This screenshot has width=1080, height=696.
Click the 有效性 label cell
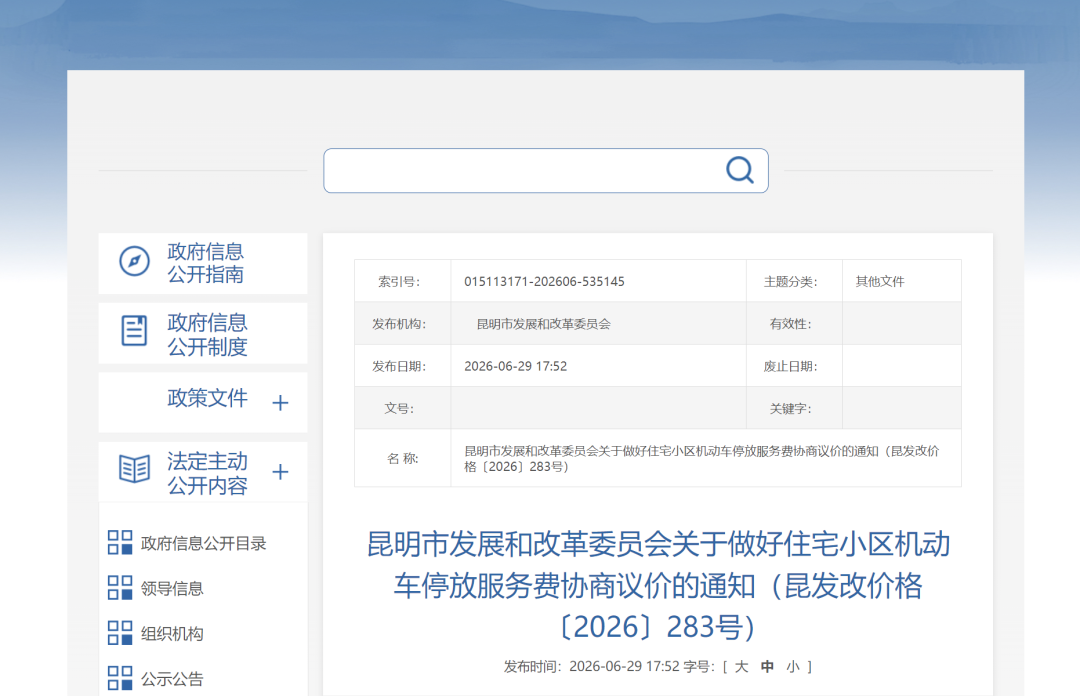[x=794, y=324]
